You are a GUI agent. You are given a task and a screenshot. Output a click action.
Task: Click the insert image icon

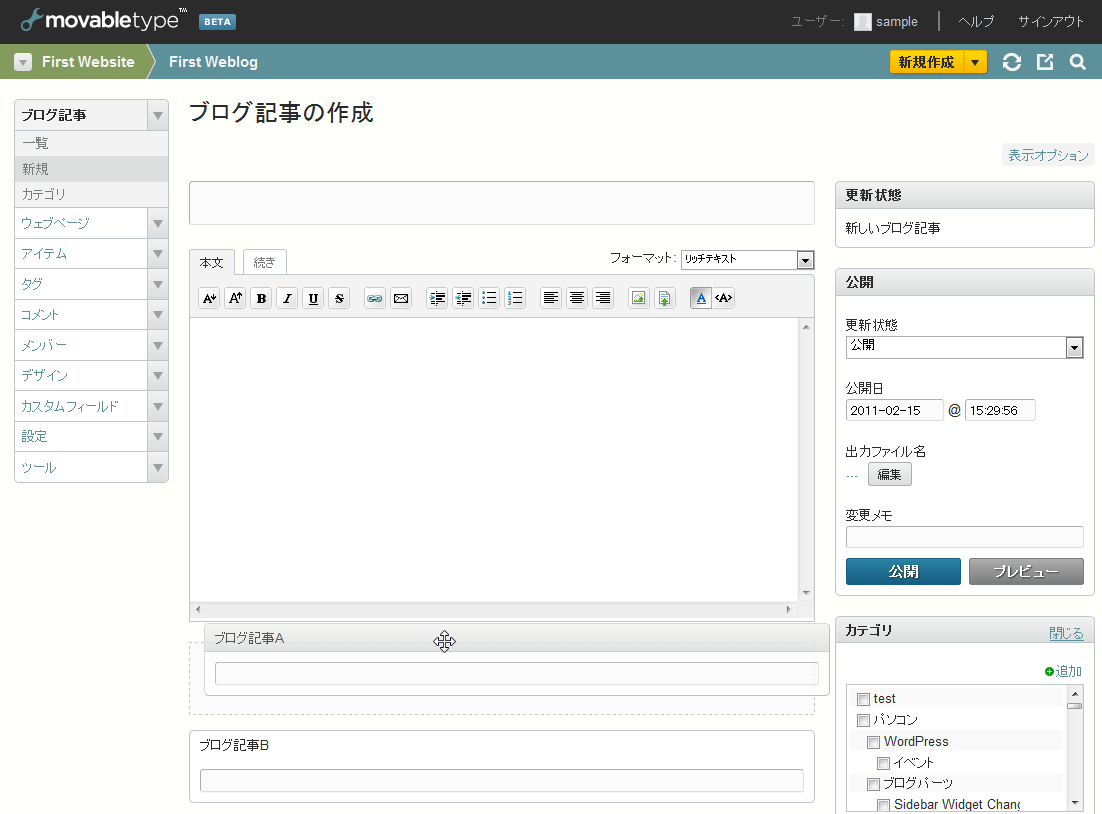[639, 298]
